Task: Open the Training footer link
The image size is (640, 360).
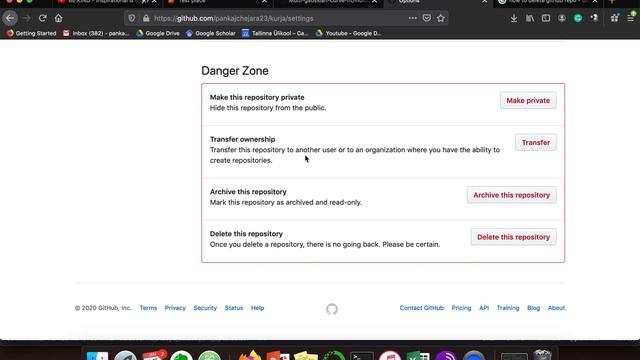Action: tap(508, 308)
